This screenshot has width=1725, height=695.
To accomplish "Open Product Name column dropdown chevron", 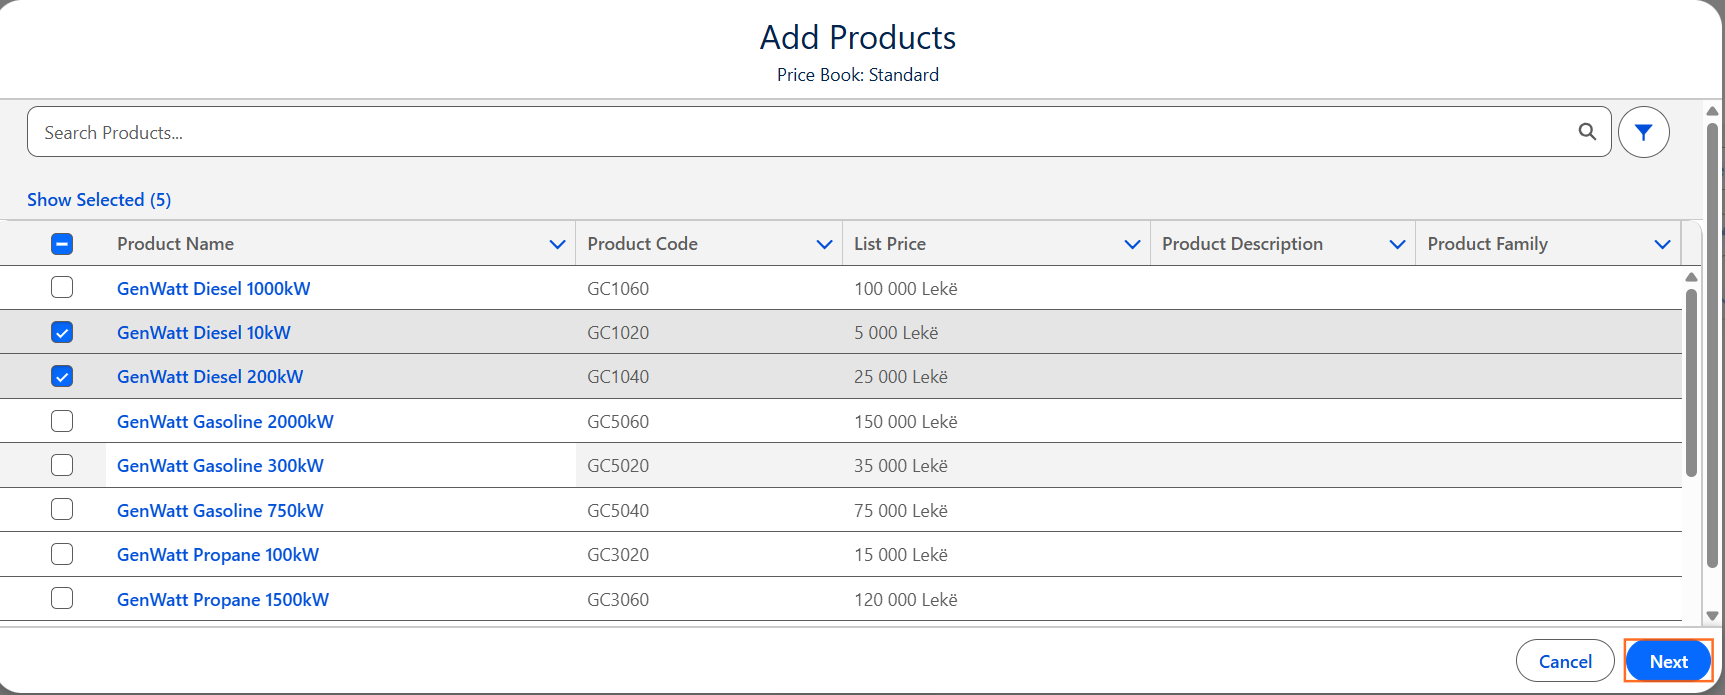I will click(x=557, y=244).
